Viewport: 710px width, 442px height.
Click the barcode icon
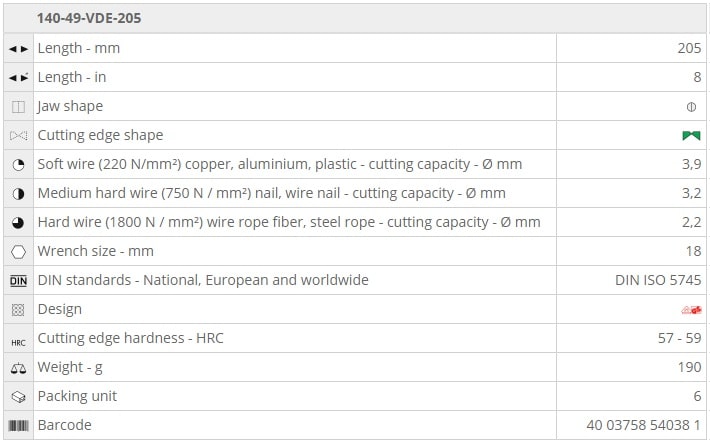[18, 426]
